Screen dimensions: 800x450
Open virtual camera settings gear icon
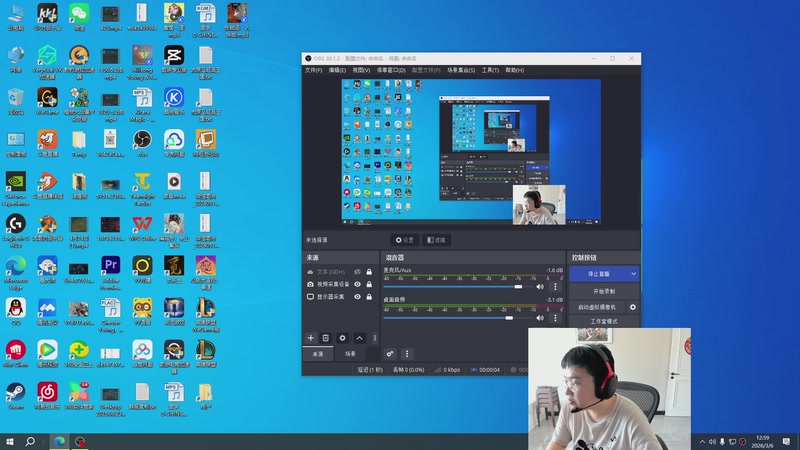click(x=633, y=307)
